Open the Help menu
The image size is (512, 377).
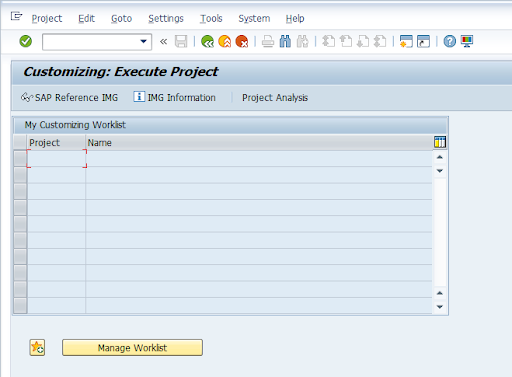coord(295,19)
